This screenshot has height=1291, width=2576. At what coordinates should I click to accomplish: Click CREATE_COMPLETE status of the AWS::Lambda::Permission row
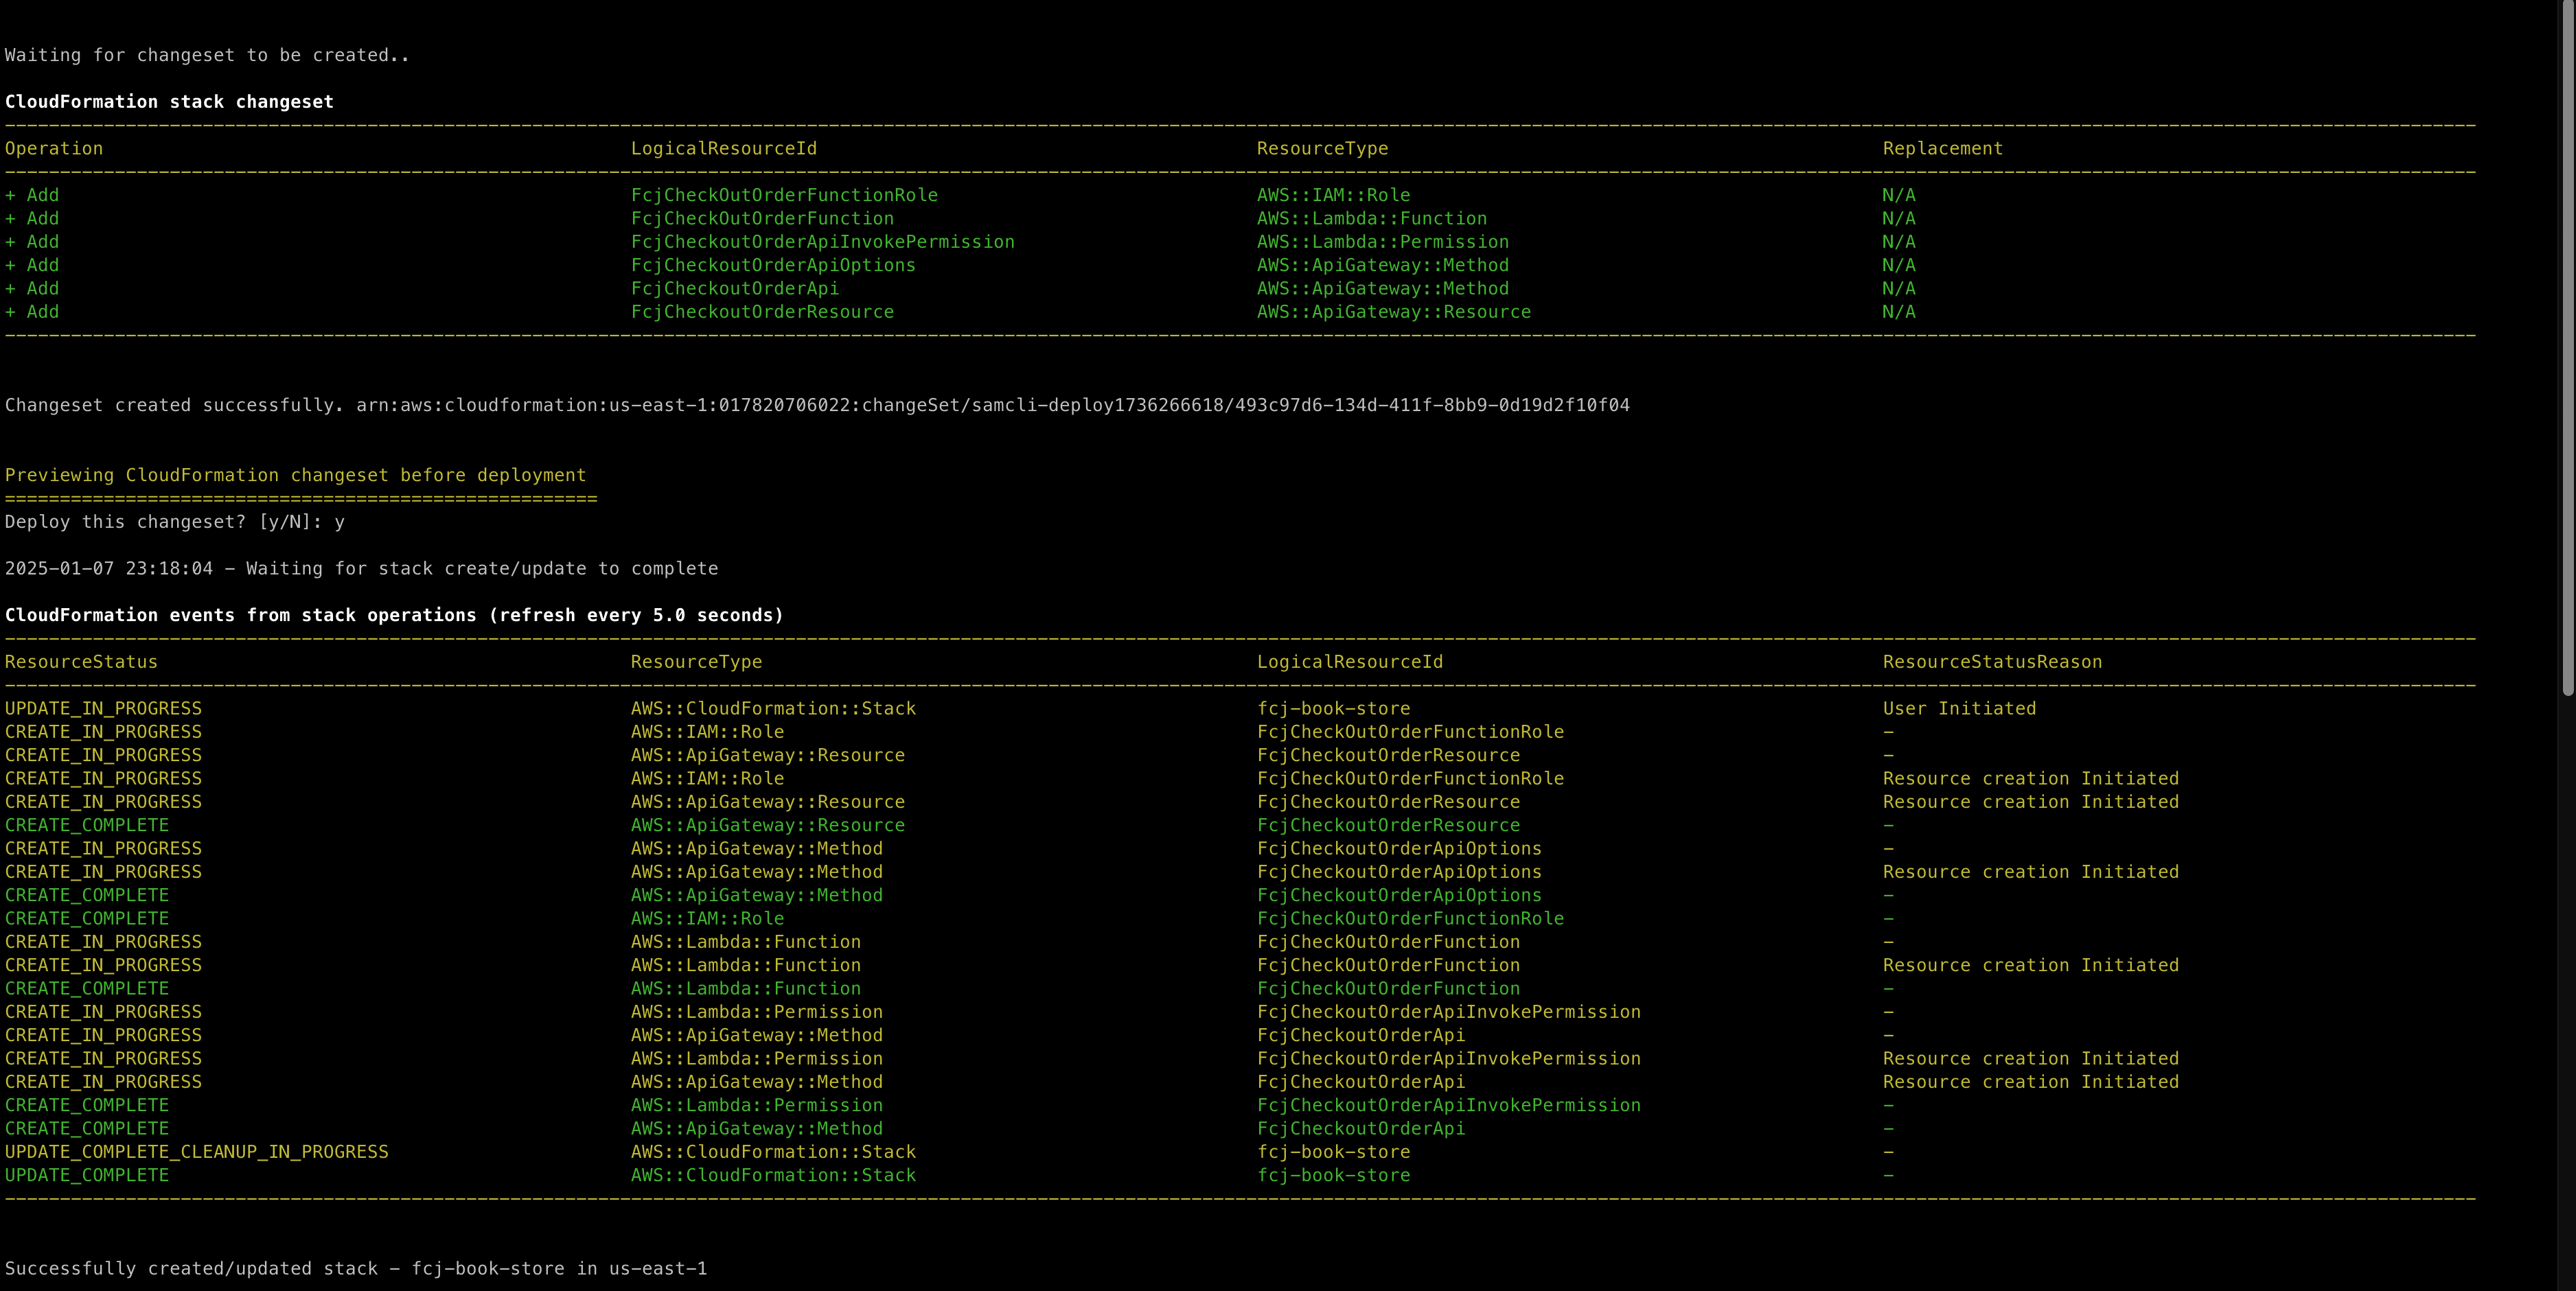coord(87,1105)
